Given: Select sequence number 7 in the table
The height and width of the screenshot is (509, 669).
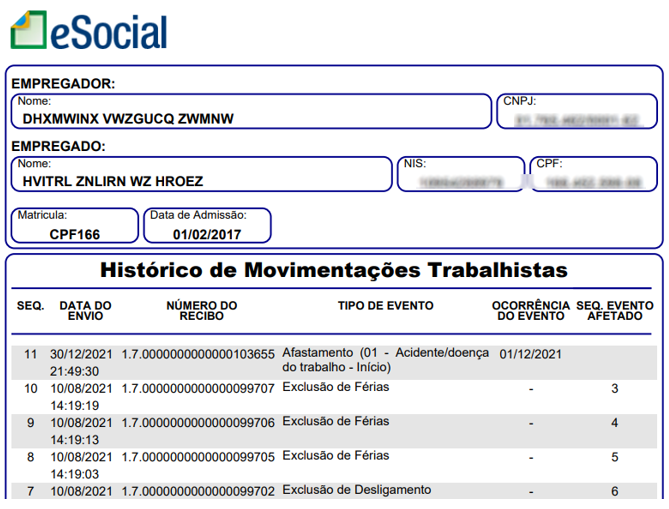Looking at the screenshot, I should (x=31, y=491).
